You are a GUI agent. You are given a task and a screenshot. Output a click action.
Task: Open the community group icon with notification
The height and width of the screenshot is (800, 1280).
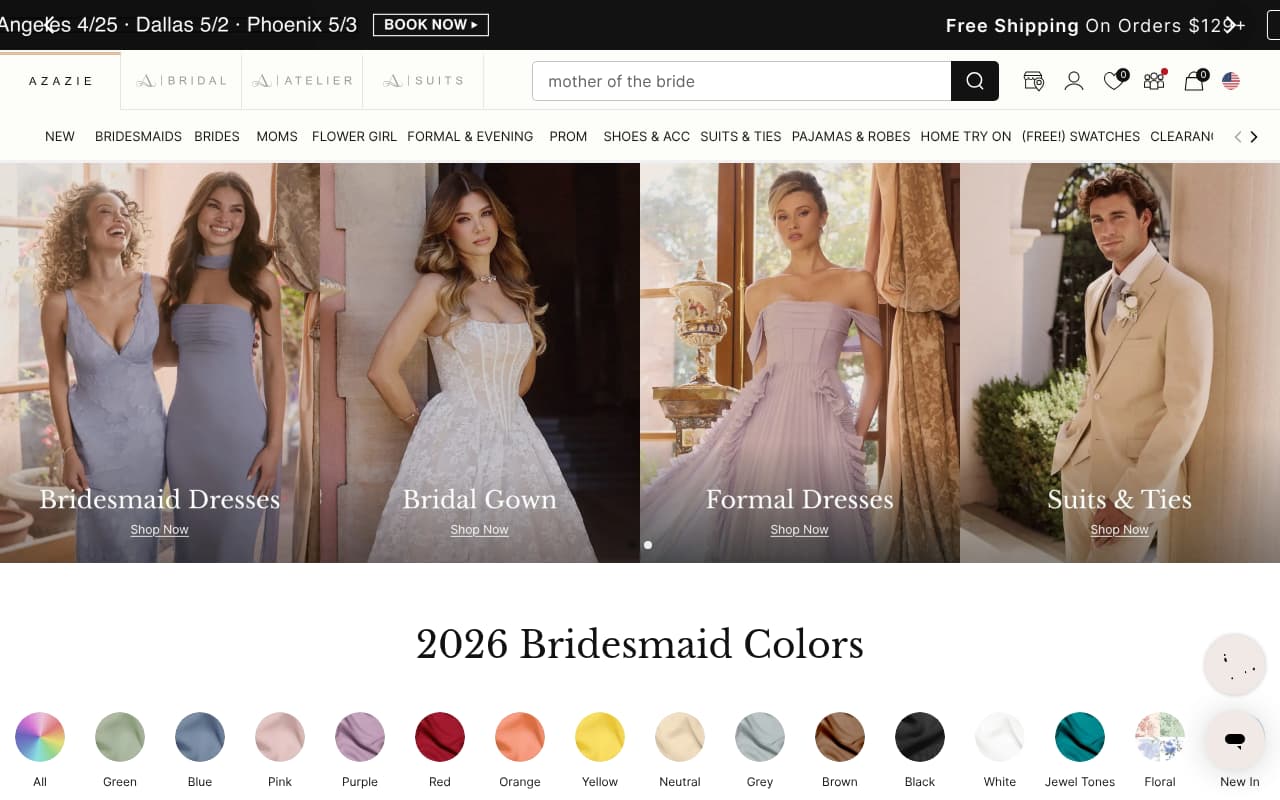click(1153, 81)
